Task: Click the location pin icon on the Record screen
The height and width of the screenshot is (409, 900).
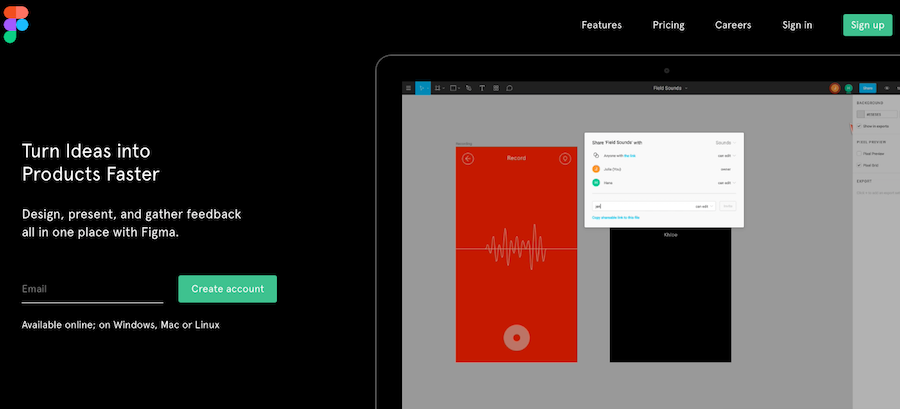Action: pyautogui.click(x=565, y=159)
